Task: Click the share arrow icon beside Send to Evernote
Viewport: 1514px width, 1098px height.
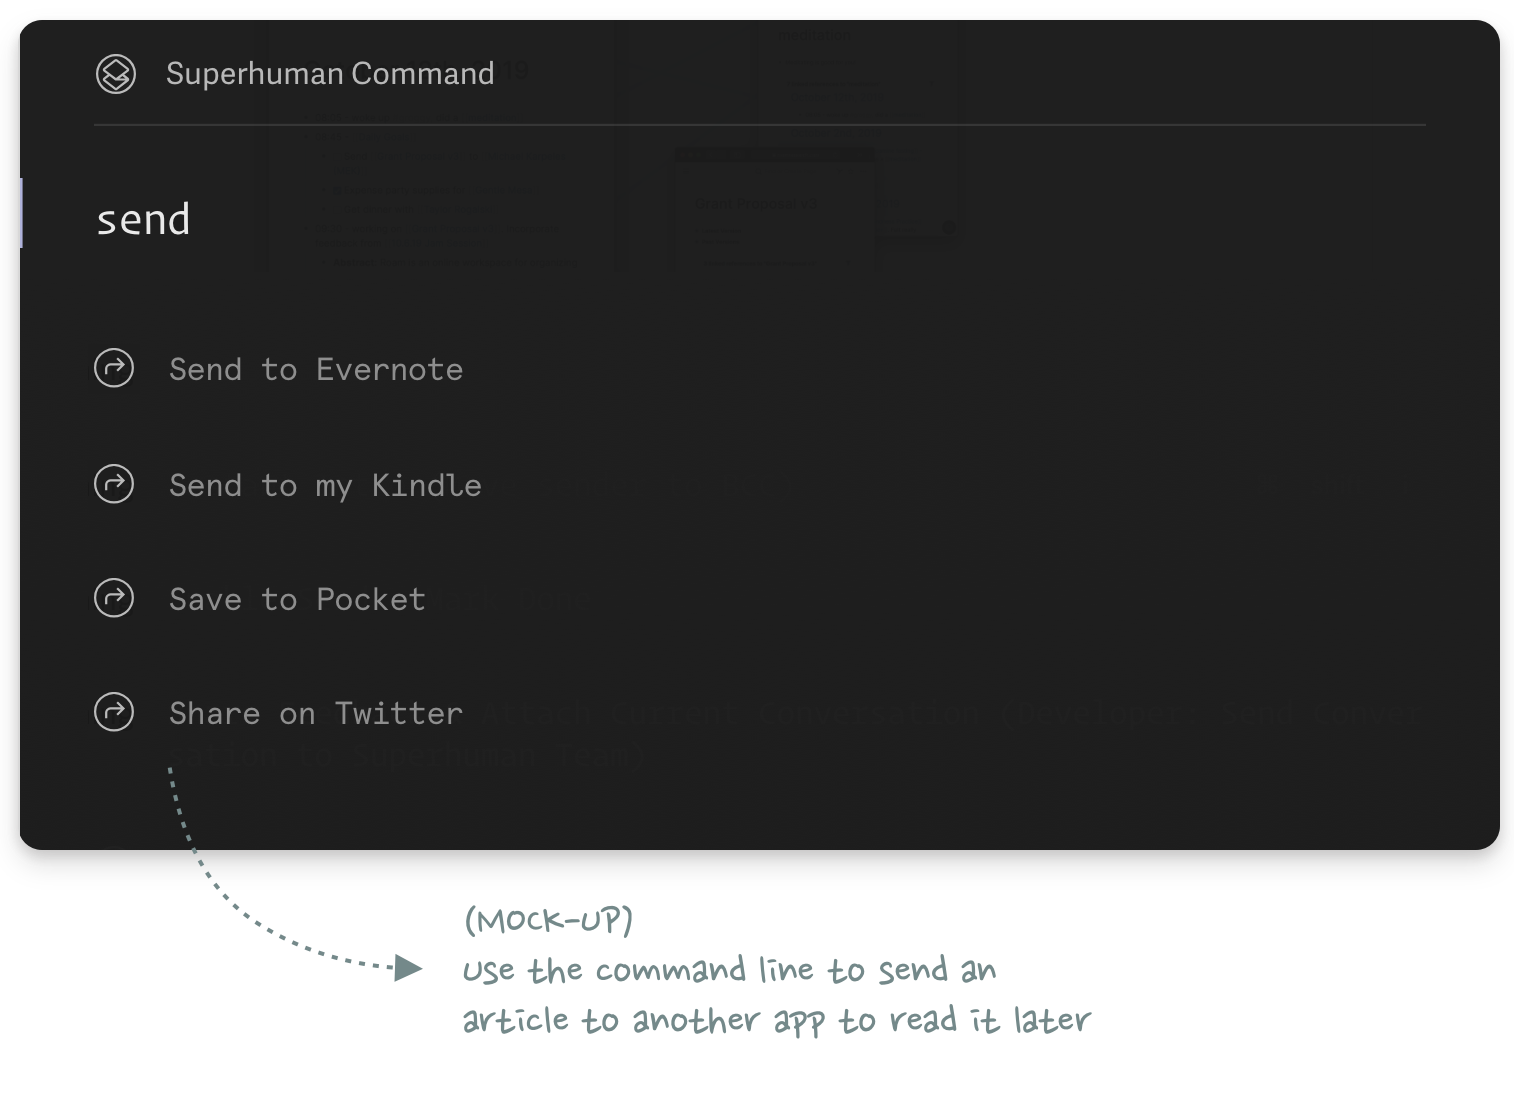Action: (x=114, y=368)
